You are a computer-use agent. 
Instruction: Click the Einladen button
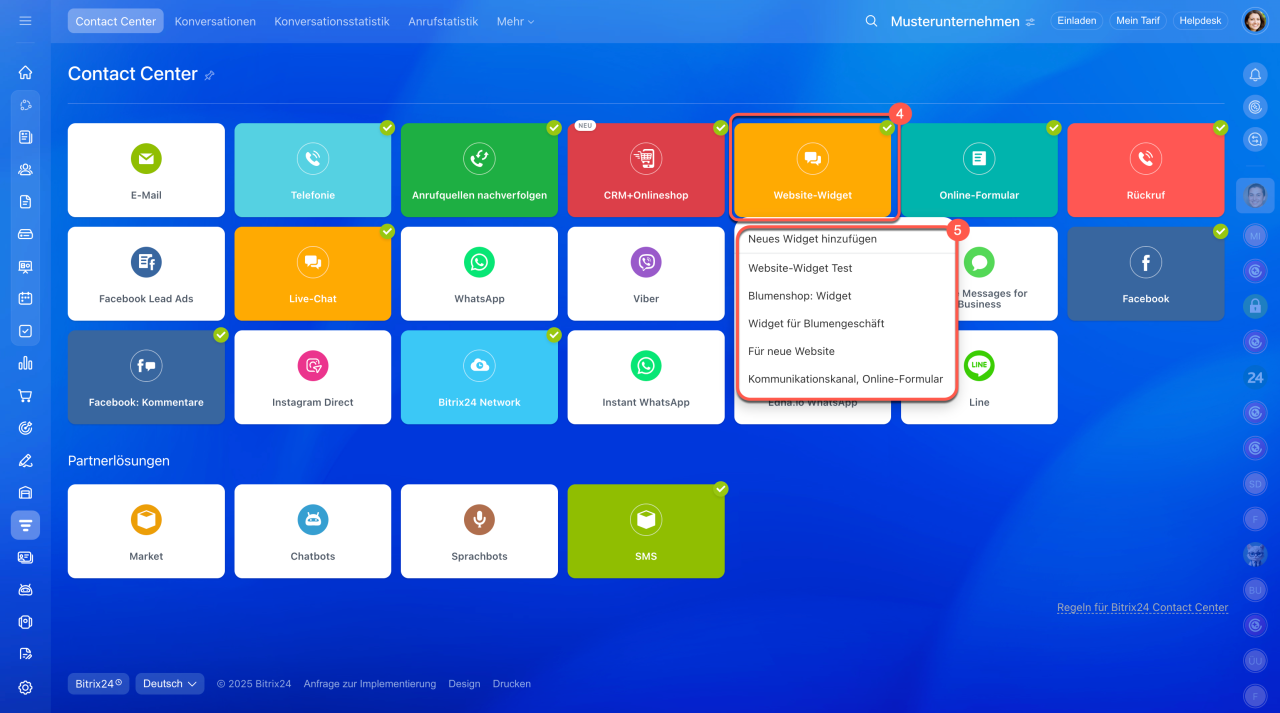(1076, 21)
